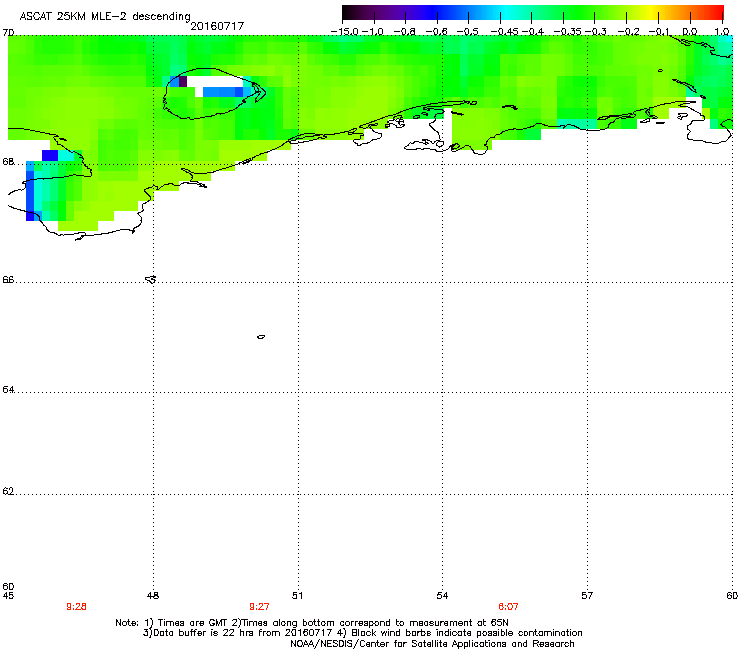
Task: Click longitude label 57
Action: coord(587,596)
